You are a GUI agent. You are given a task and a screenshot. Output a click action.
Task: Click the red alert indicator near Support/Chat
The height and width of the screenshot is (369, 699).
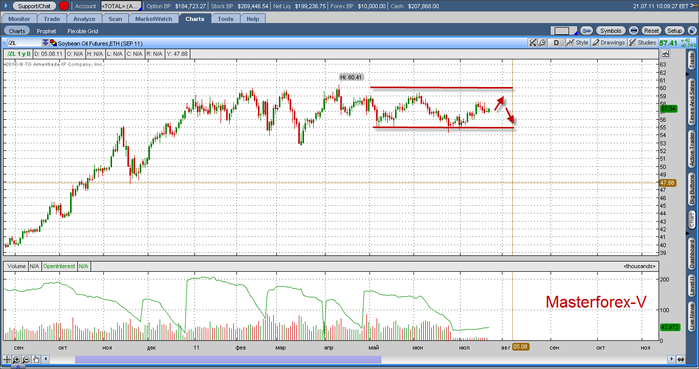click(63, 6)
